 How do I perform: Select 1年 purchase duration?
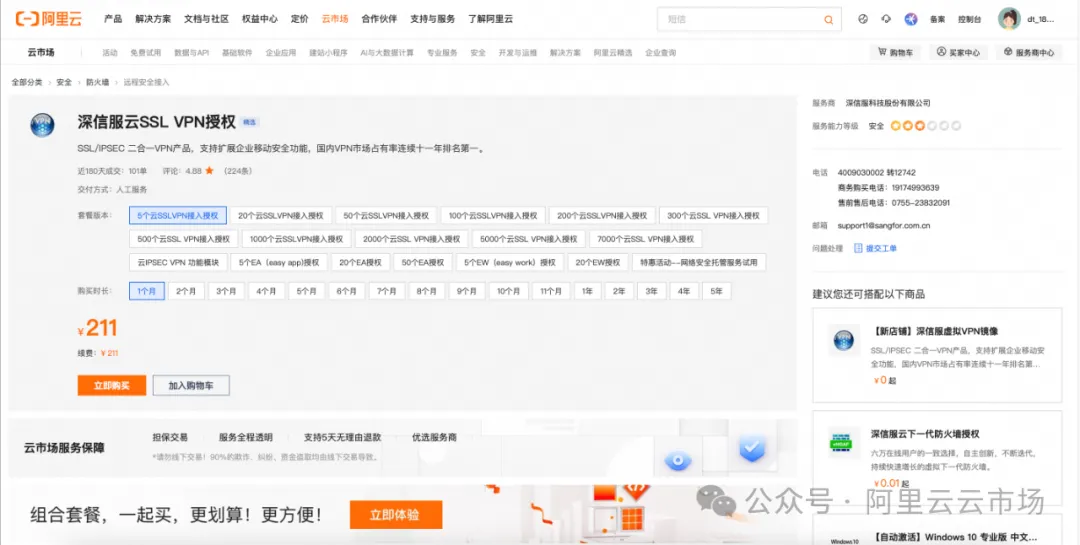coord(588,291)
